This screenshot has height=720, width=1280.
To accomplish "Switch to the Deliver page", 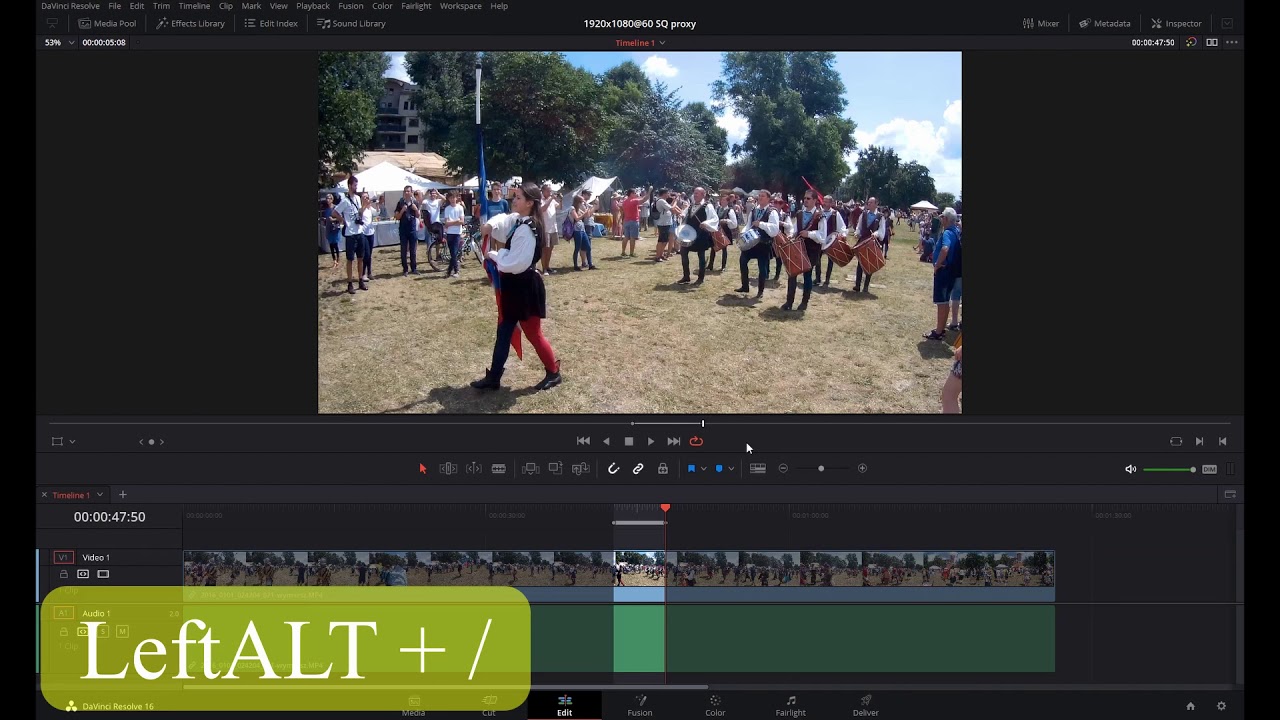I will coord(866,706).
